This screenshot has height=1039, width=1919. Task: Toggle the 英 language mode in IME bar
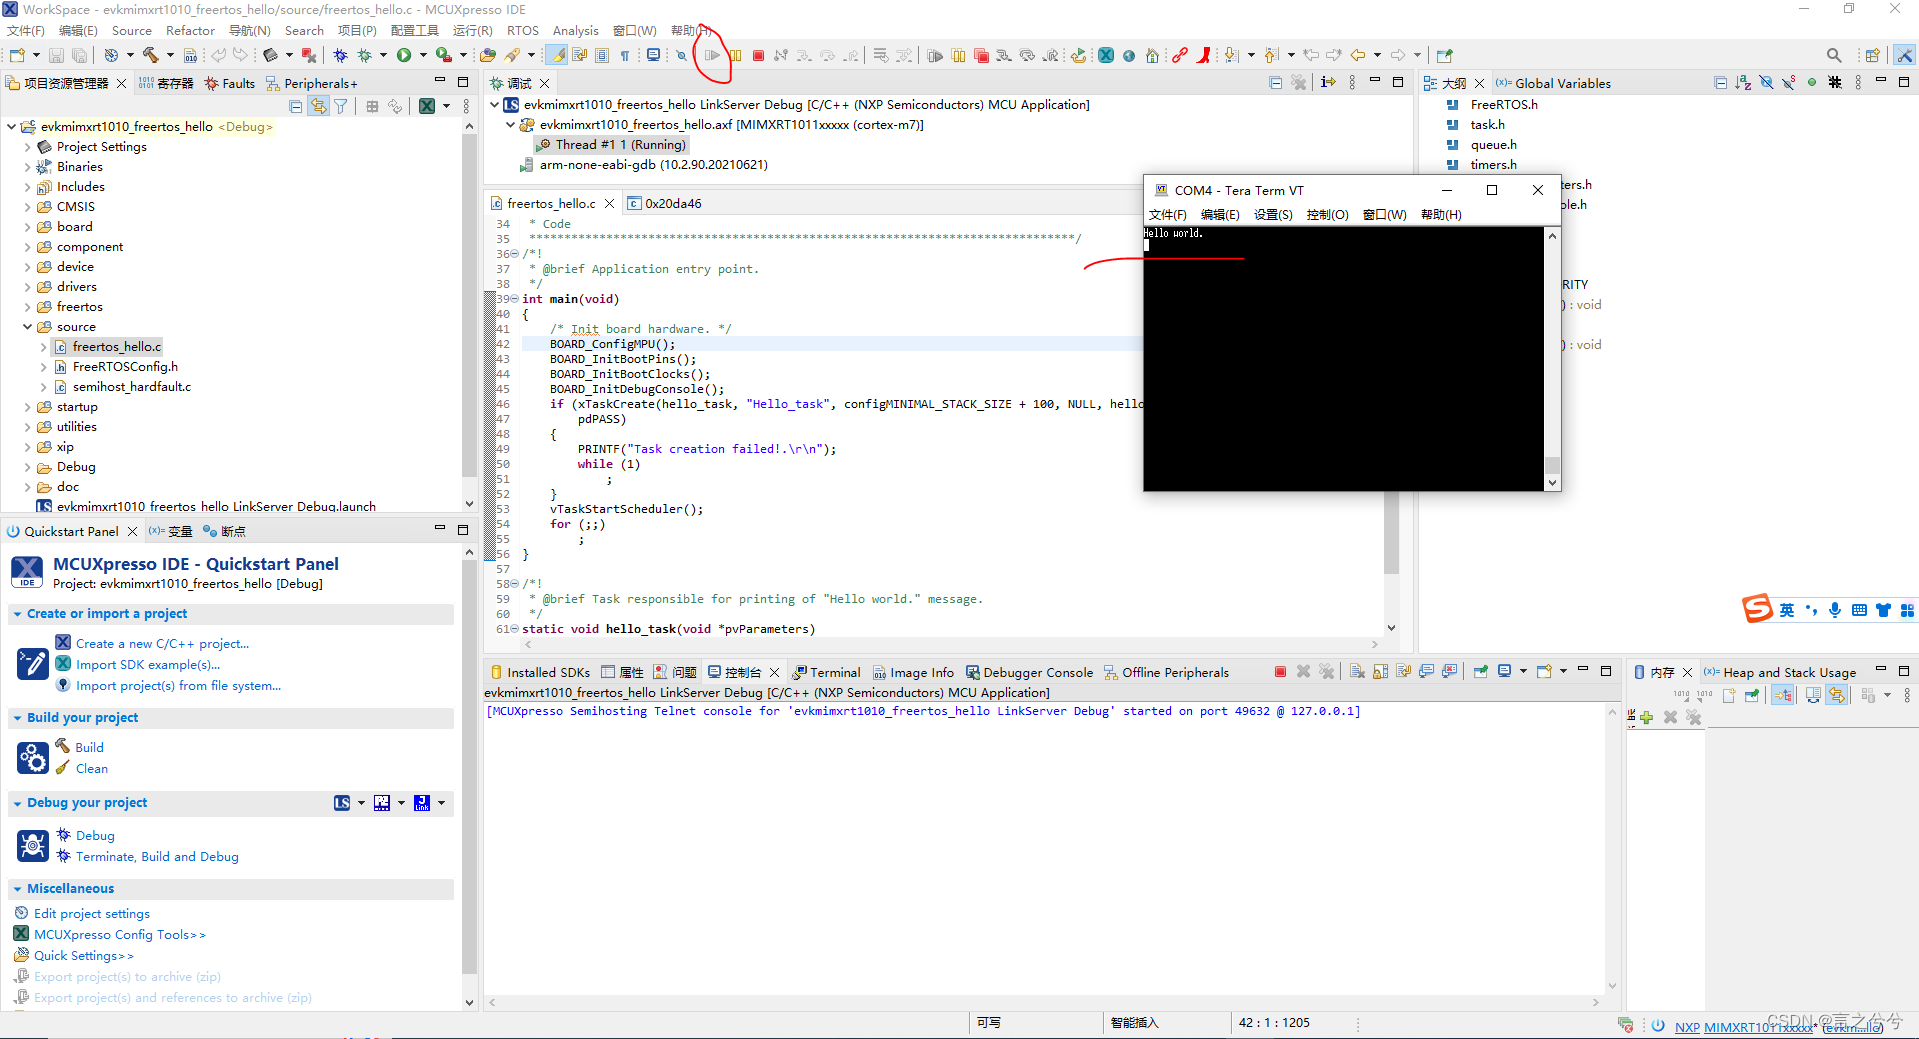[1787, 610]
